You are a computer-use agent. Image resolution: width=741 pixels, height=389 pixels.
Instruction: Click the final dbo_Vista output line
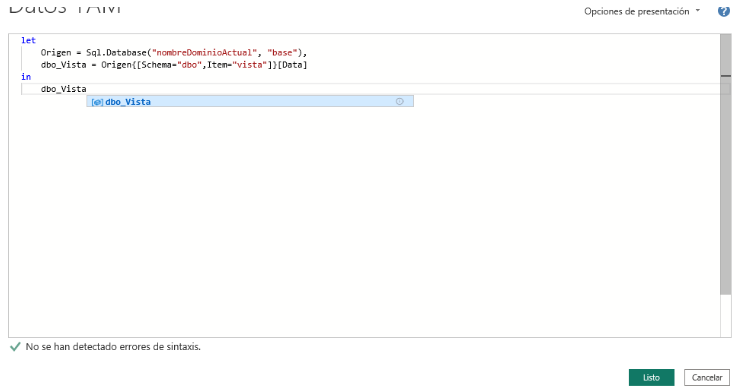[x=63, y=89]
